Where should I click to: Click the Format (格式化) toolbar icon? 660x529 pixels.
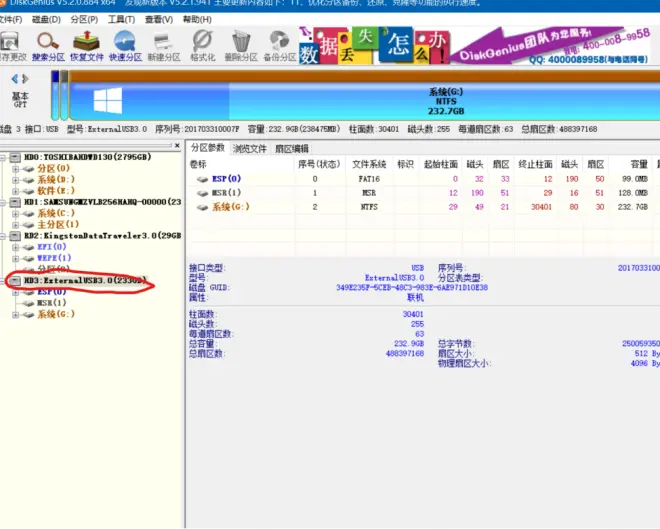coord(202,47)
